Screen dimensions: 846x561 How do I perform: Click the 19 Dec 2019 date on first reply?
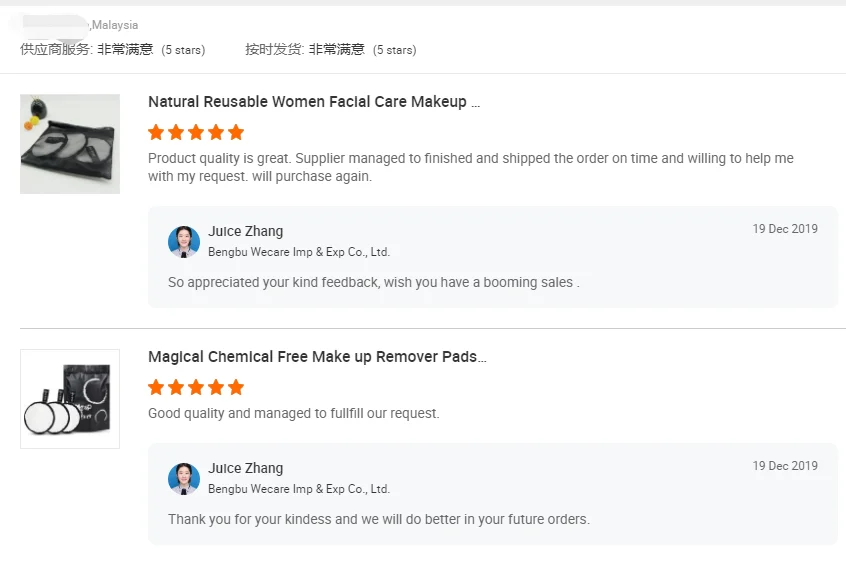[x=785, y=229]
